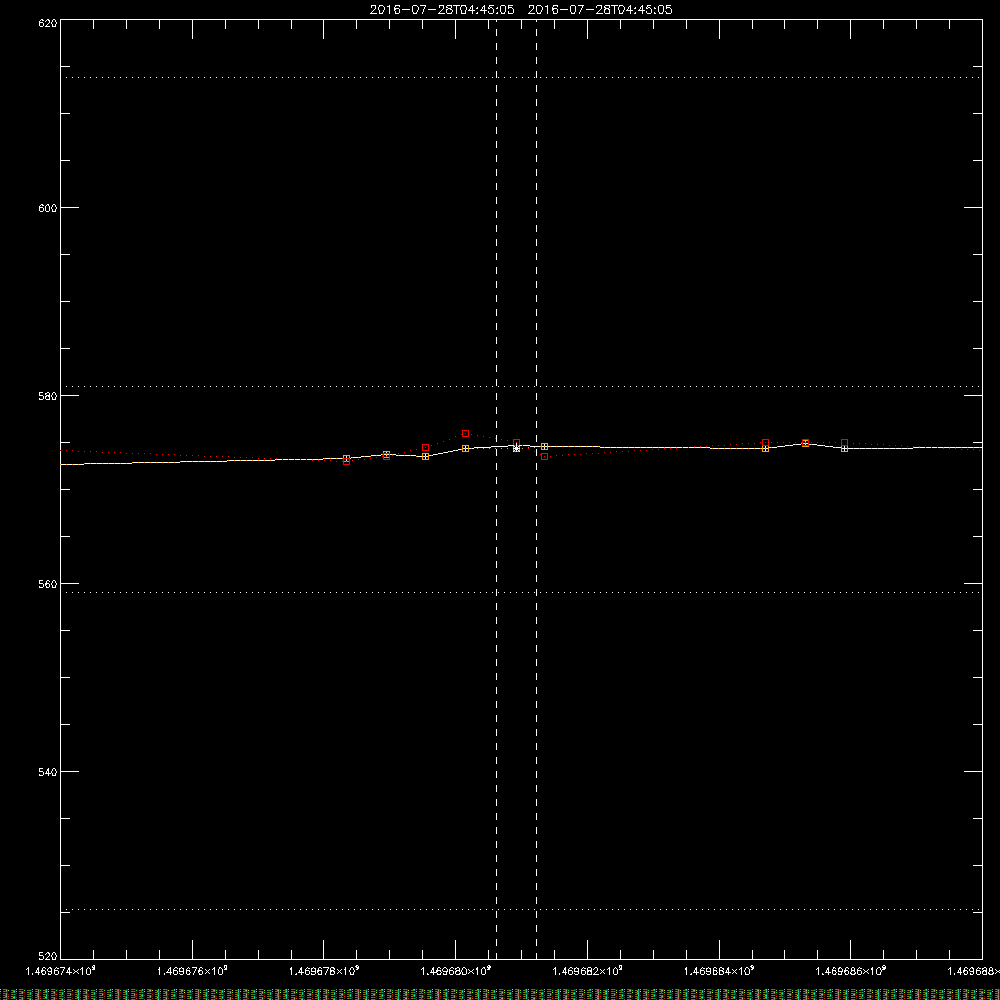Click the second timestamp in the plot title
Image resolution: width=1000 pixels, height=1000 pixels.
[600, 10]
